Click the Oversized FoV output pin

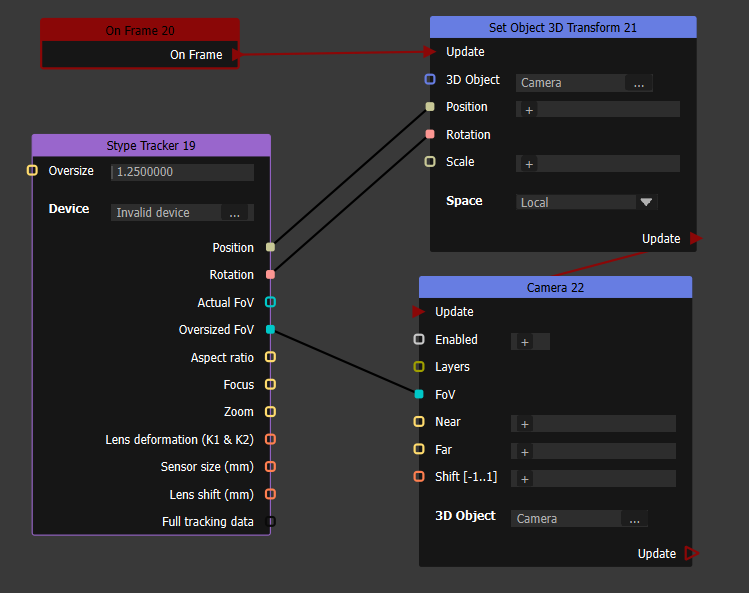pos(270,329)
